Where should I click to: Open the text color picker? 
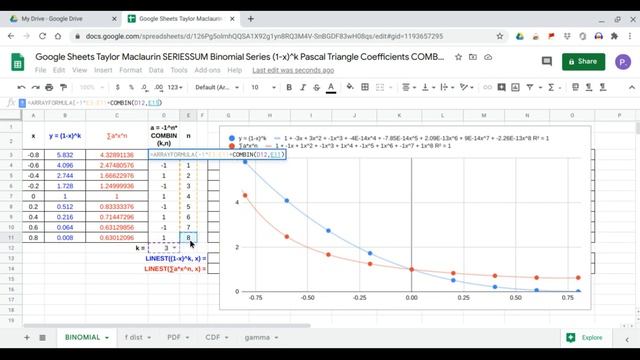pyautogui.click(x=331, y=87)
